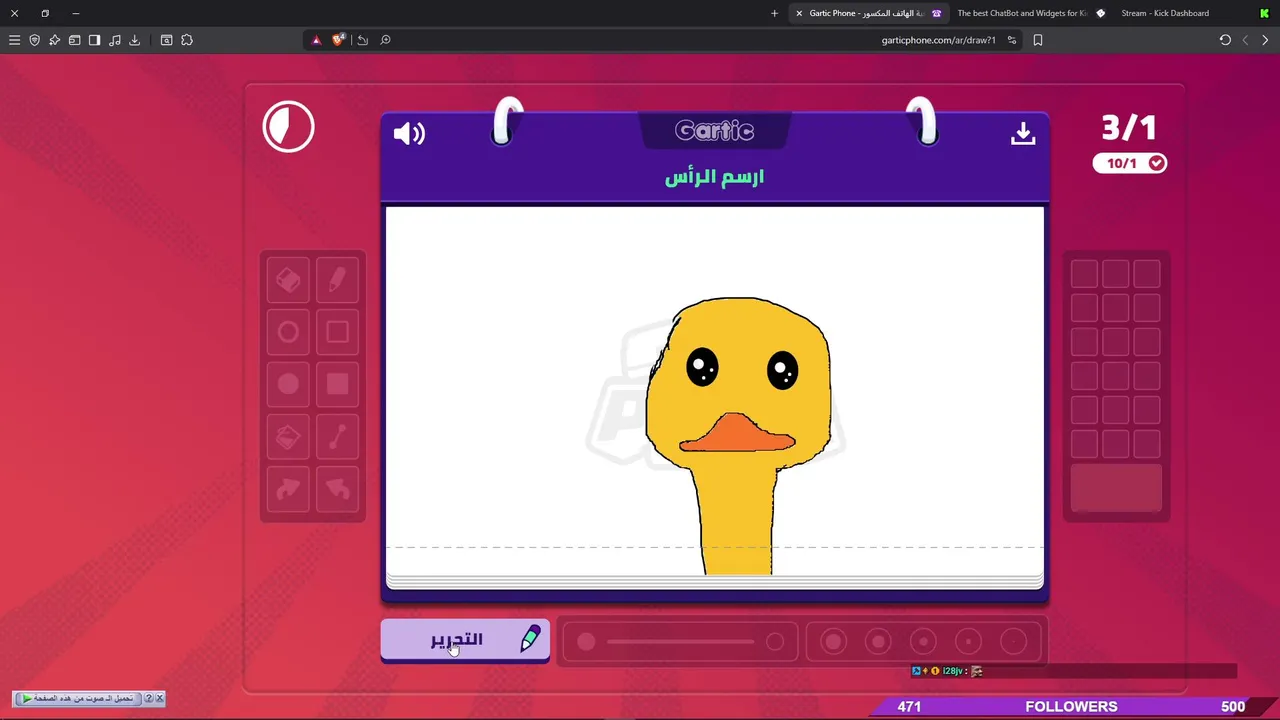
Task: Open Brave Shields lion icon
Action: tap(338, 40)
